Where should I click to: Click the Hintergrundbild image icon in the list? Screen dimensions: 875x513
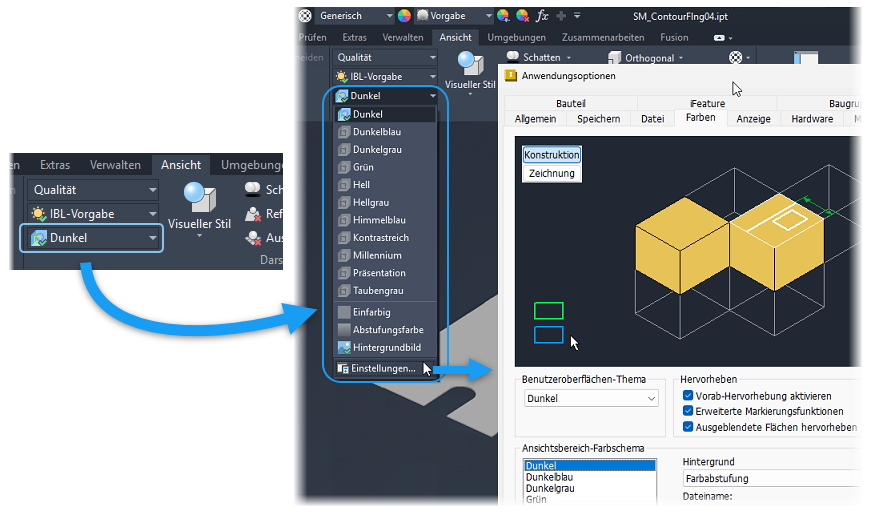pyautogui.click(x=344, y=348)
